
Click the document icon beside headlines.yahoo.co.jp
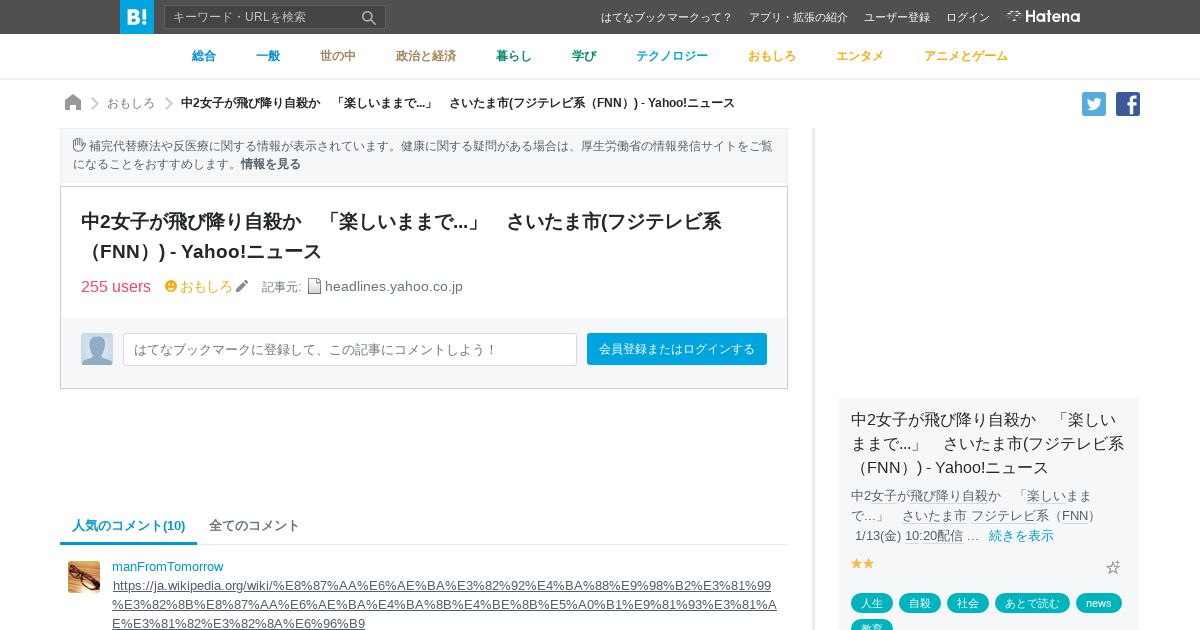314,286
